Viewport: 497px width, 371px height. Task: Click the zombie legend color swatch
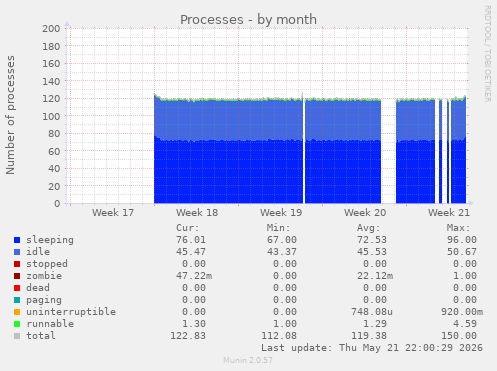17,276
